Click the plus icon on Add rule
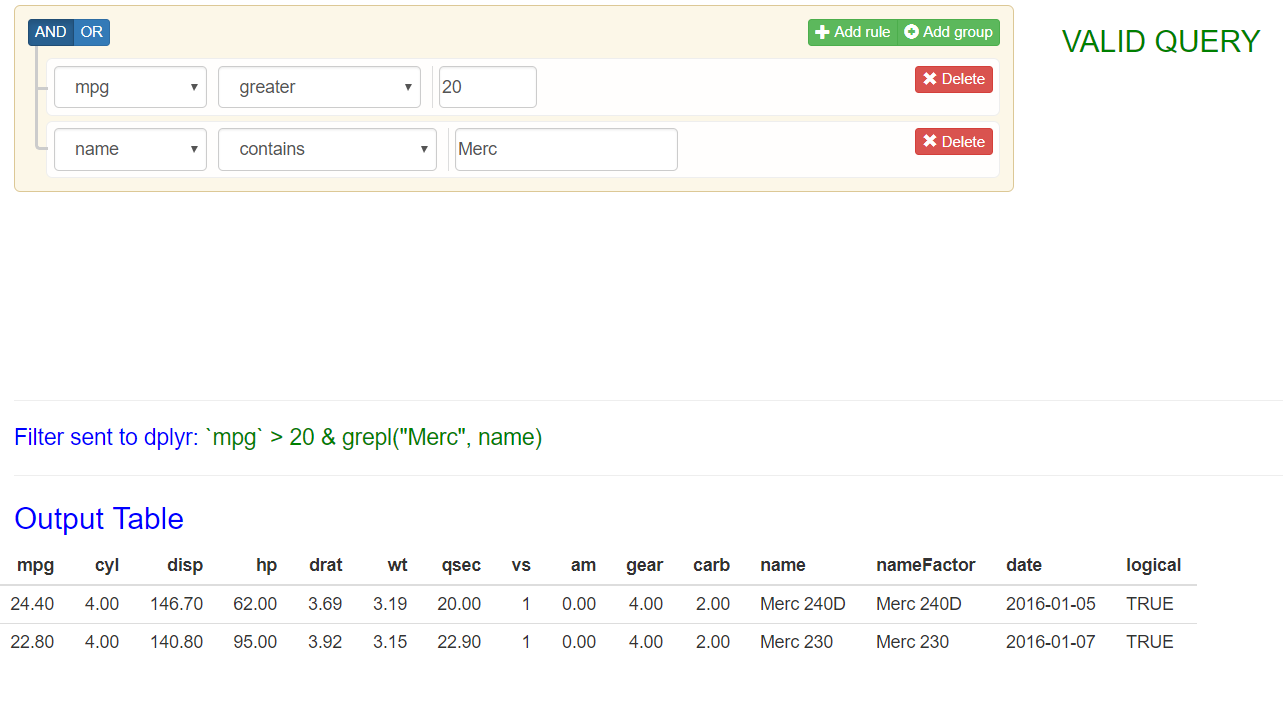This screenshot has height=702, width=1283. [823, 32]
